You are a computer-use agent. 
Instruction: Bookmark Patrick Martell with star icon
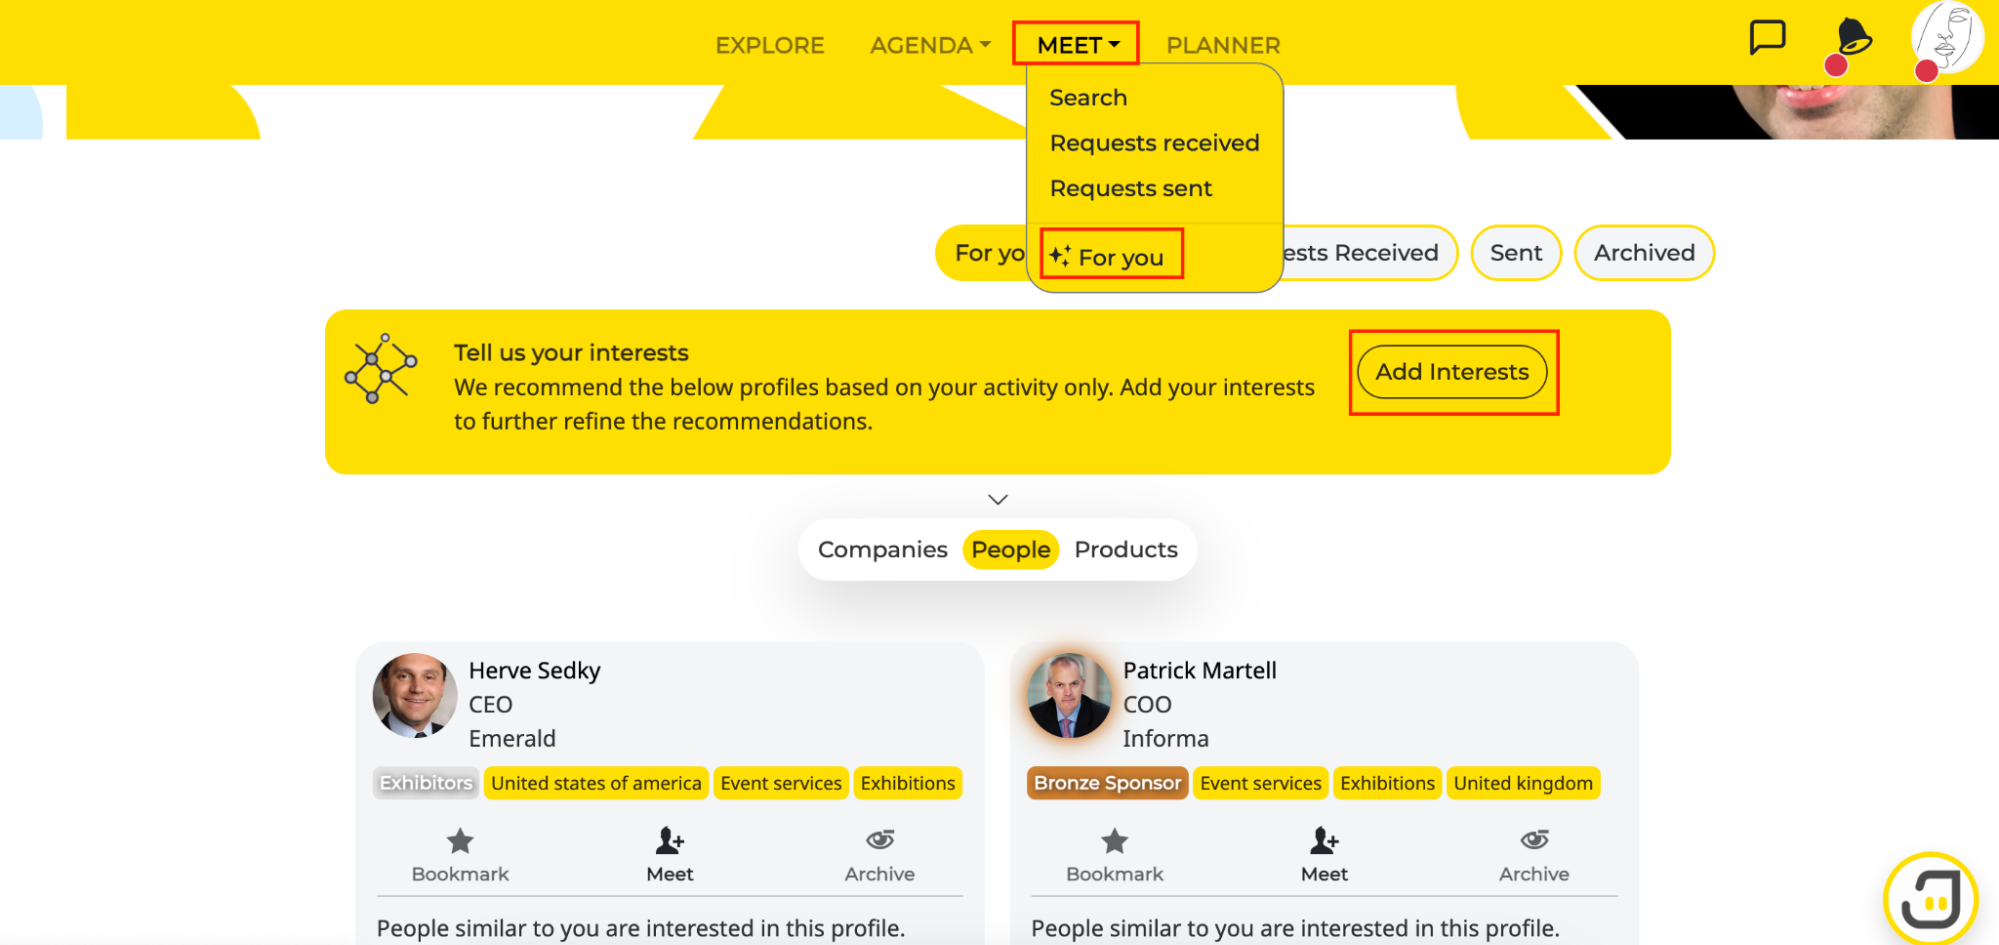point(1114,842)
